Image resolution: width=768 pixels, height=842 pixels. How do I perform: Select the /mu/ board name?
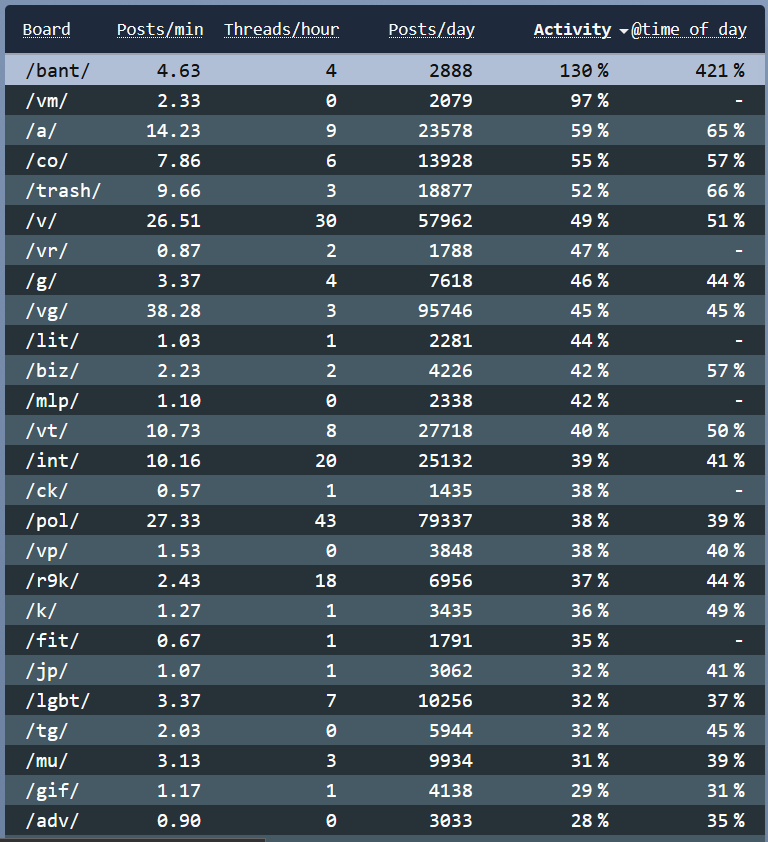(x=47, y=761)
